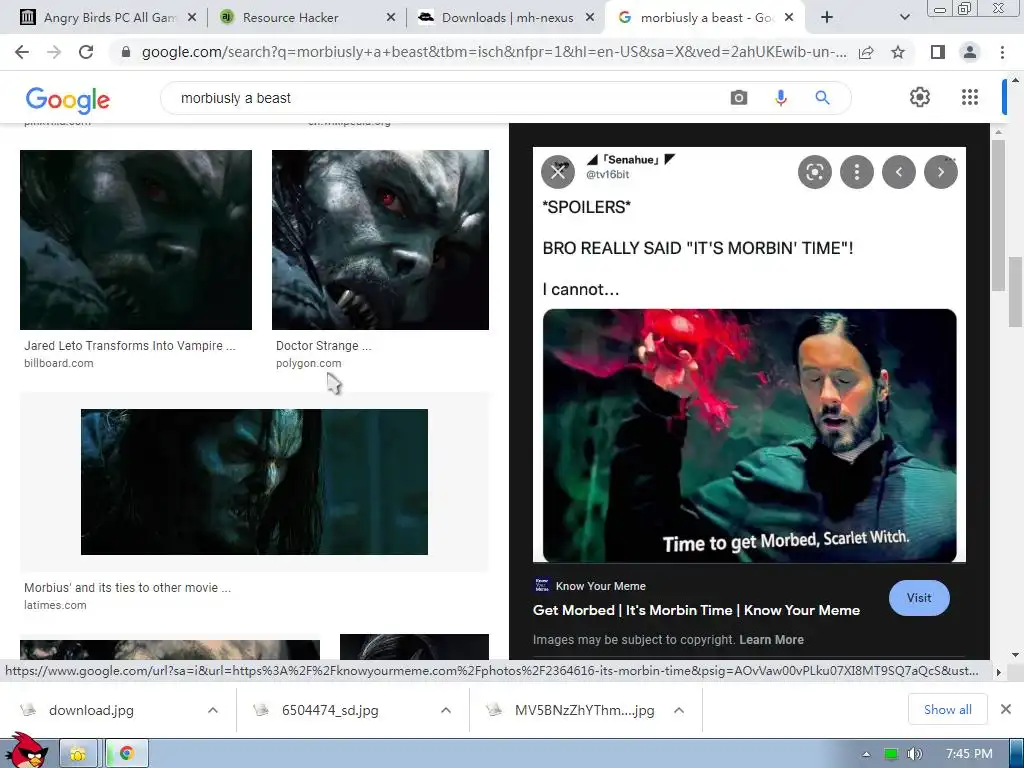Go back using the browser back arrow
Screen dimensions: 1024x768
[x=22, y=52]
